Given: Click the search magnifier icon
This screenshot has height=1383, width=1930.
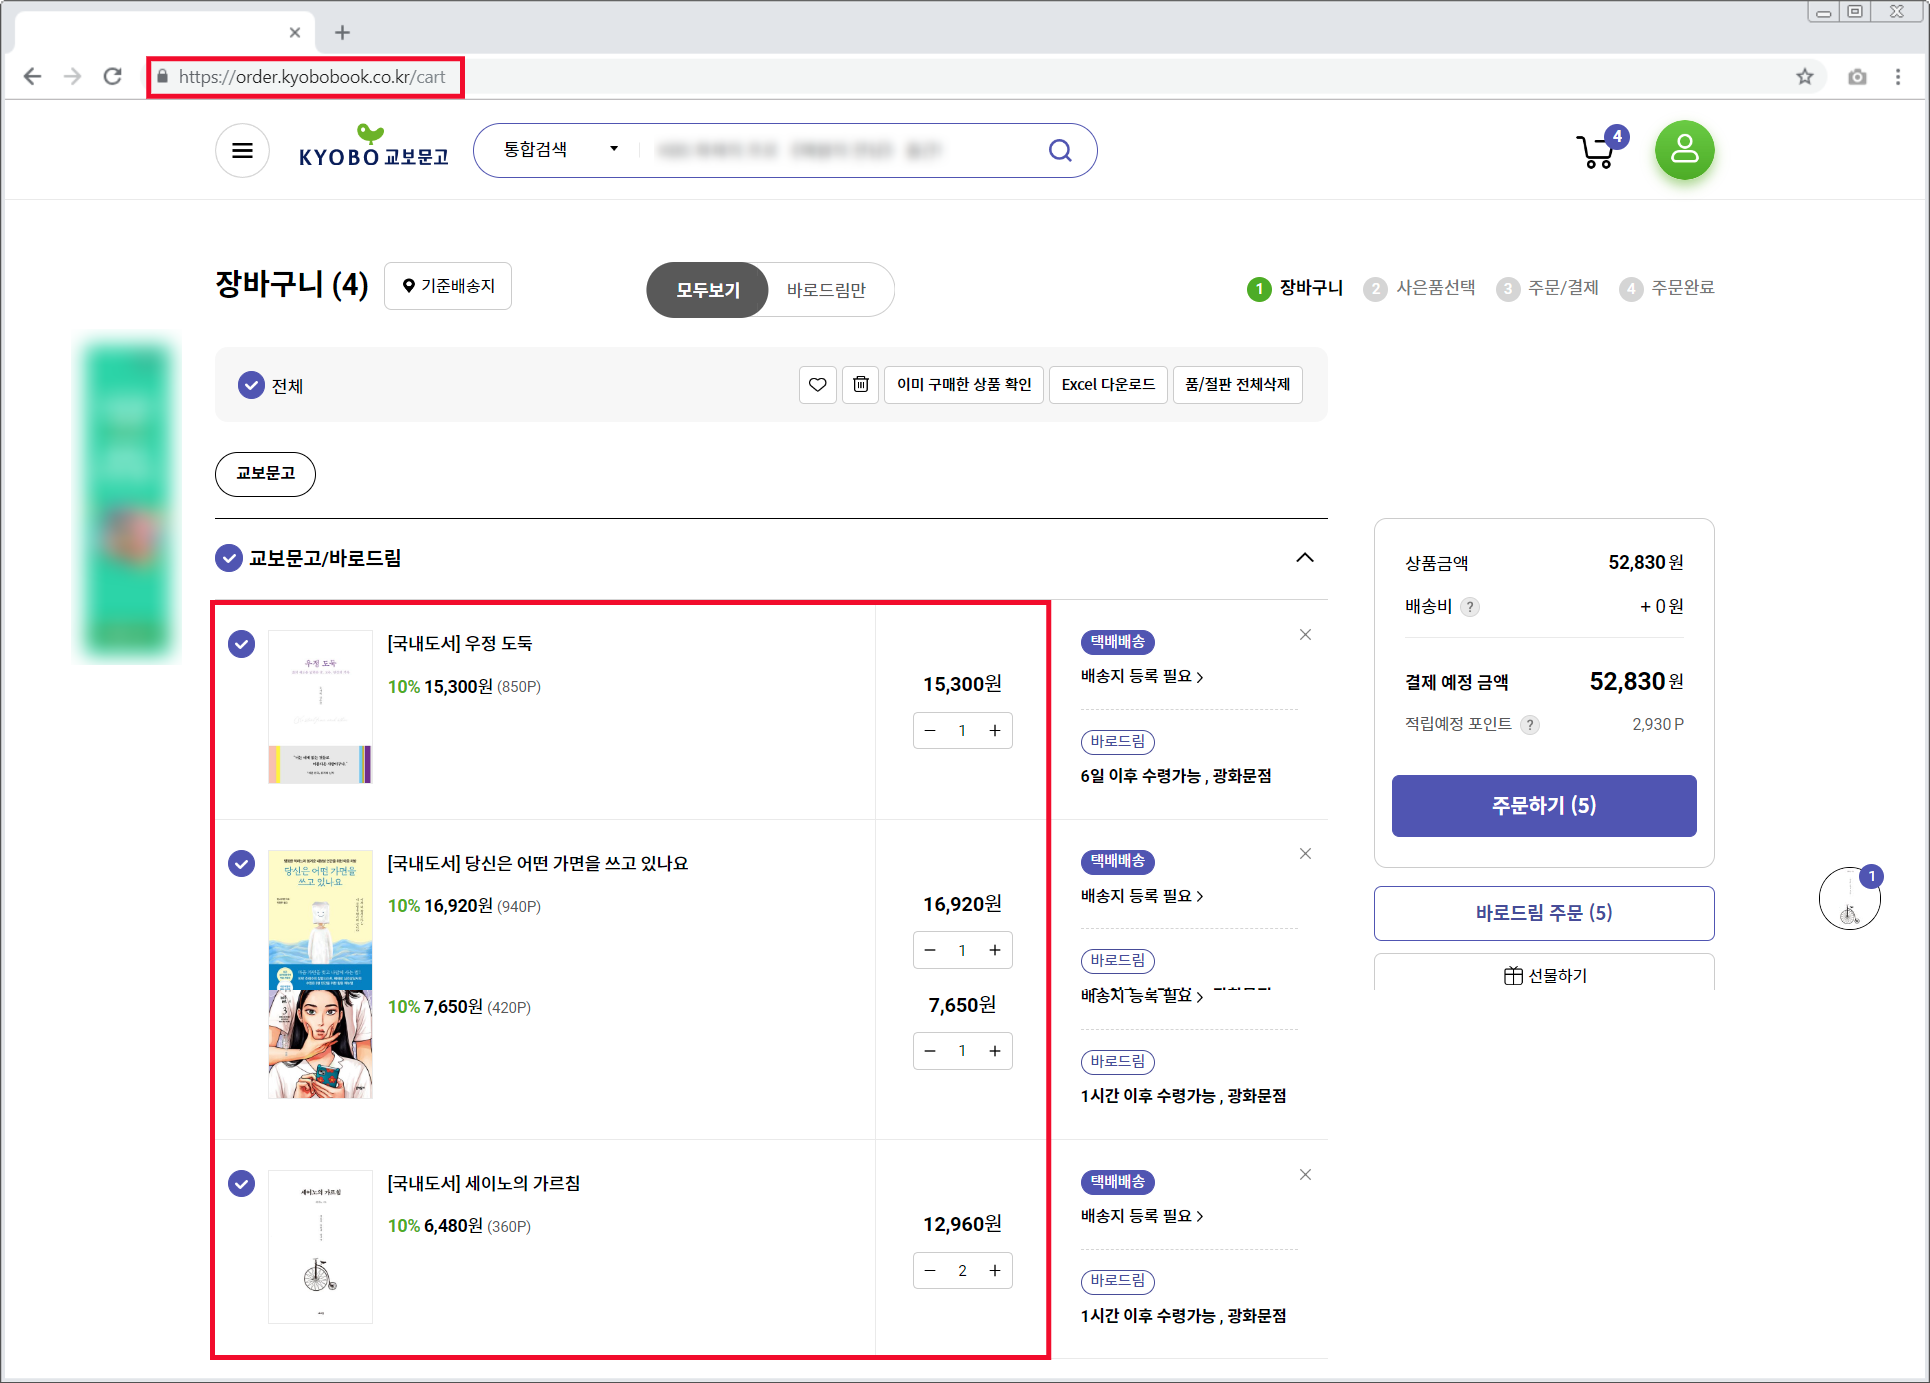Looking at the screenshot, I should click(1060, 151).
